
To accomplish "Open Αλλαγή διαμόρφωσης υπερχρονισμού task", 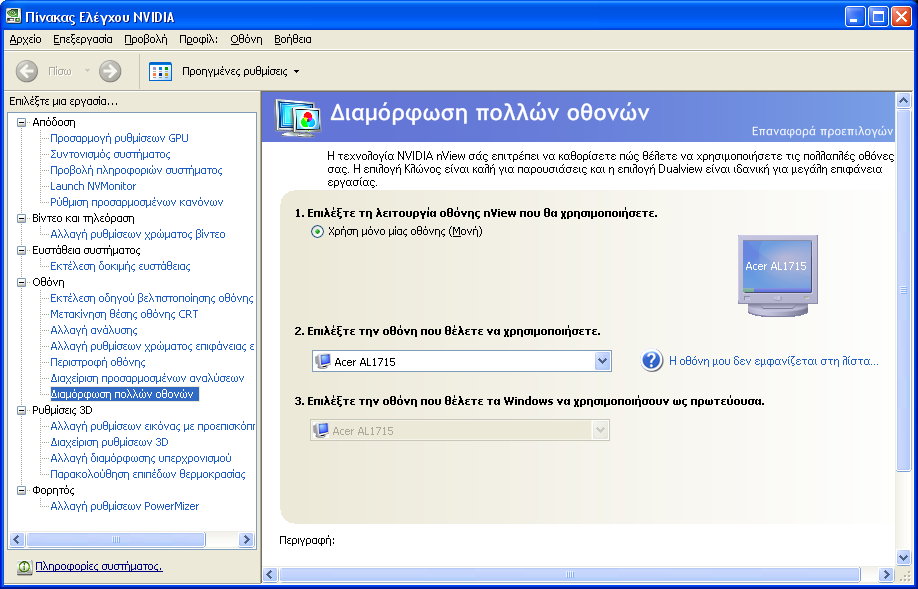I will (x=141, y=458).
